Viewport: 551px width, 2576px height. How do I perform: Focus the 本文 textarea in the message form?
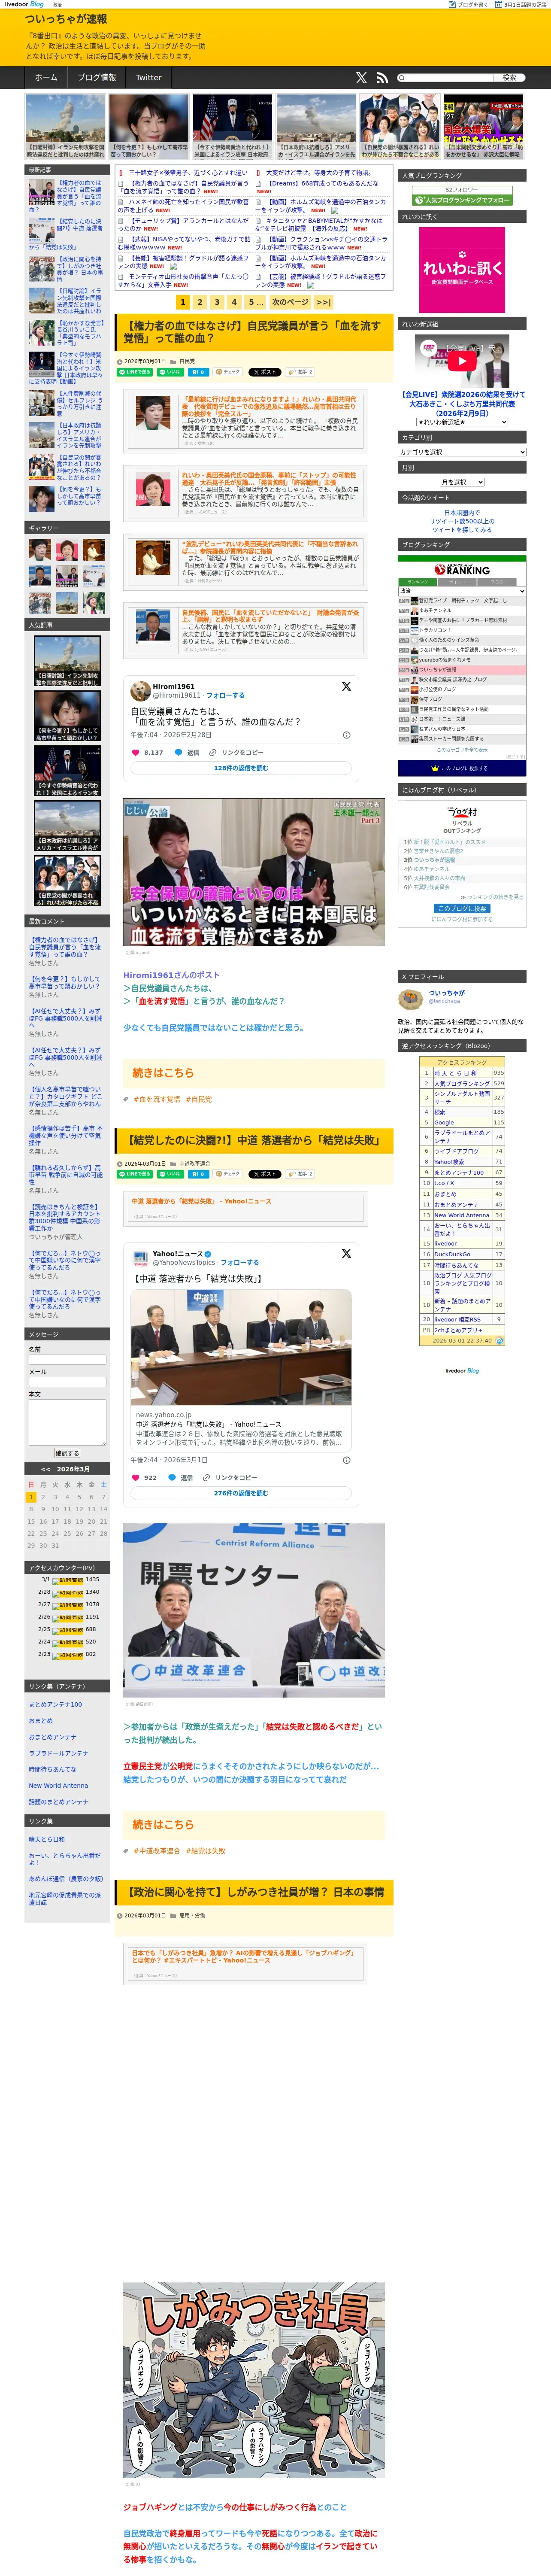pyautogui.click(x=67, y=1421)
